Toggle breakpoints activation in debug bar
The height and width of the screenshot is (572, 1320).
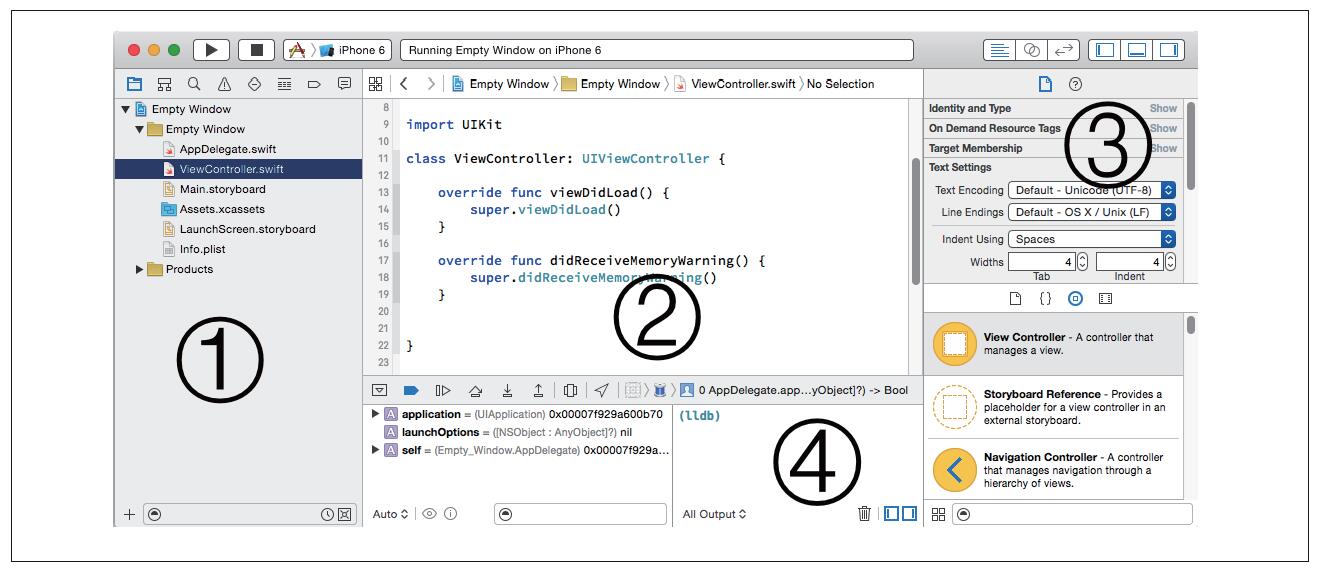tap(410, 390)
